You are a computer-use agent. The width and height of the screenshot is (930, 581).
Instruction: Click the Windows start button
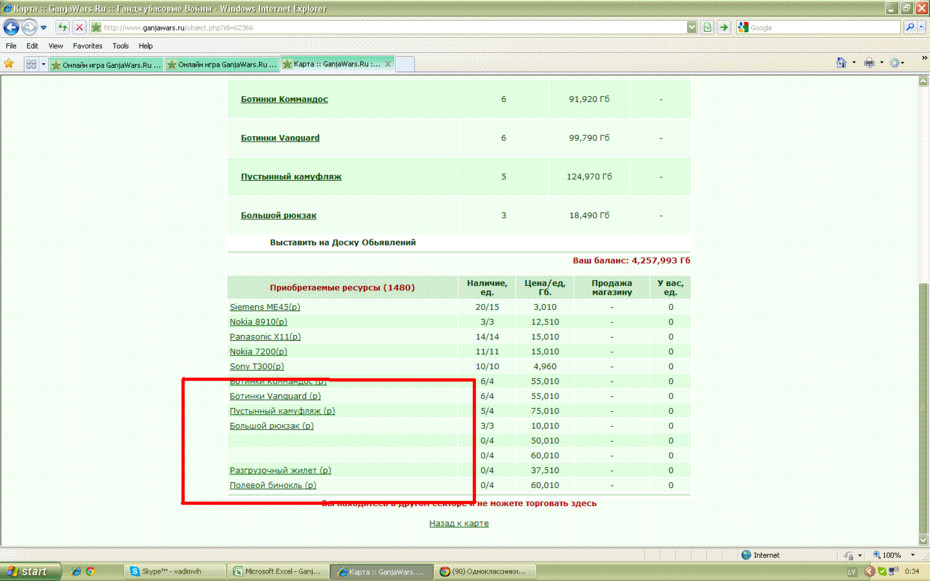pos(30,572)
